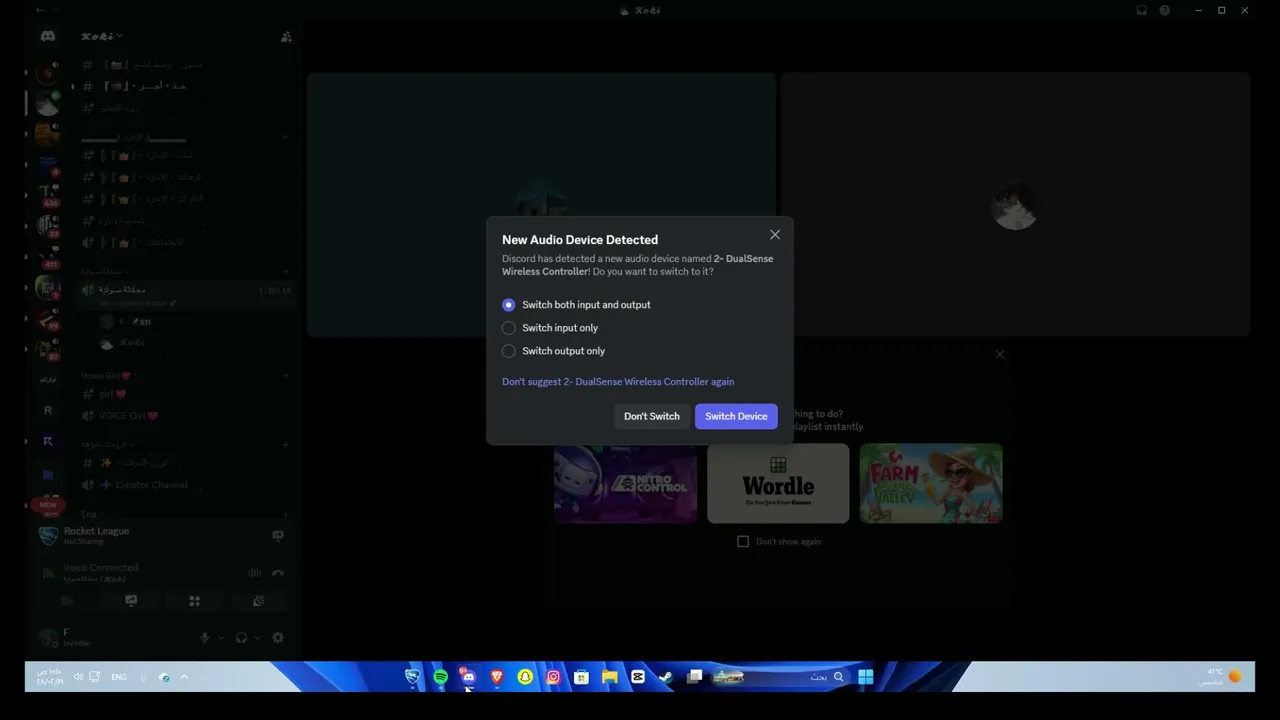Select Switch input only radio

tap(508, 328)
